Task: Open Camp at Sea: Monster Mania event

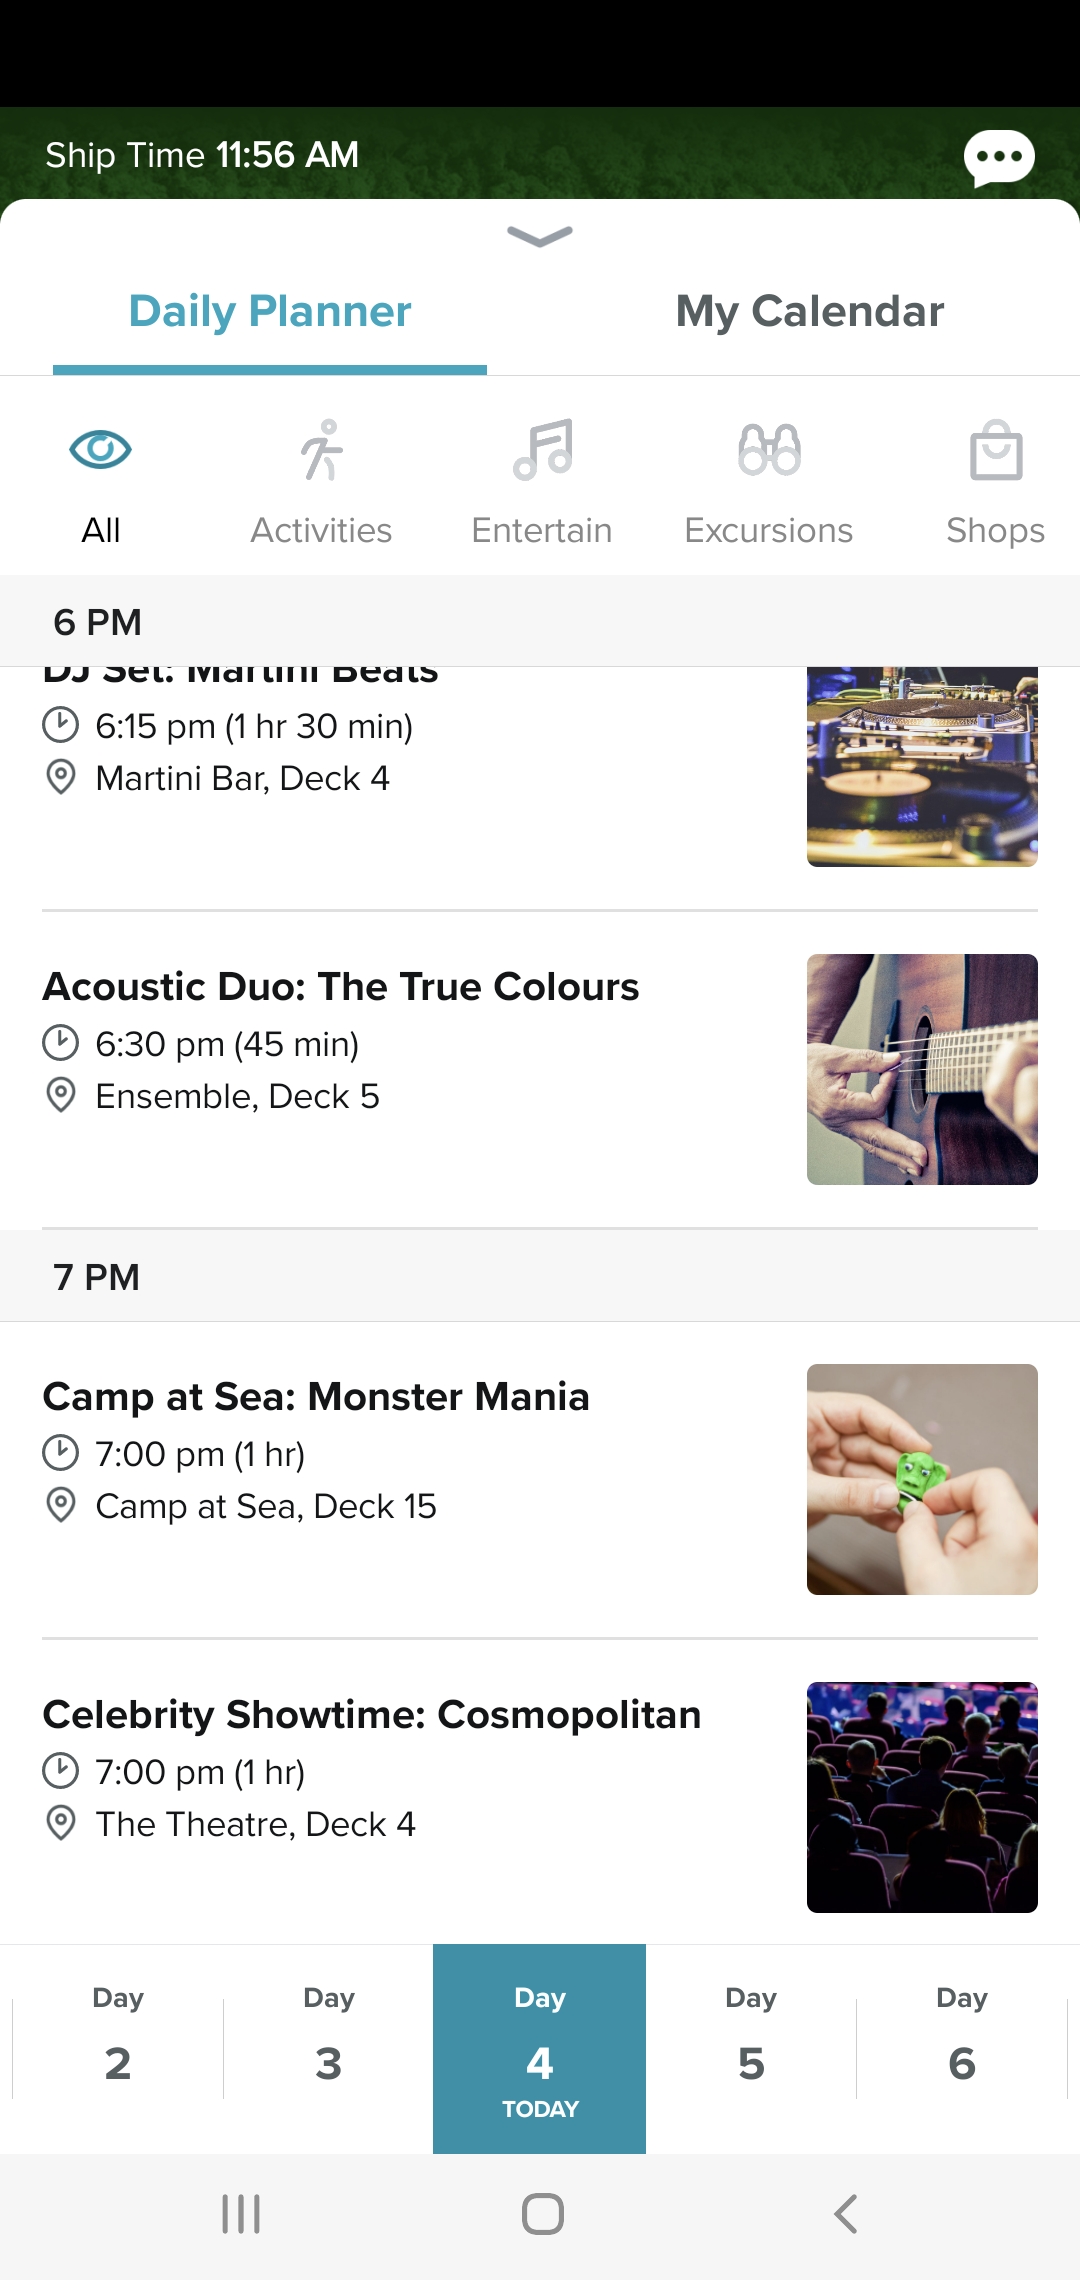Action: click(x=316, y=1397)
